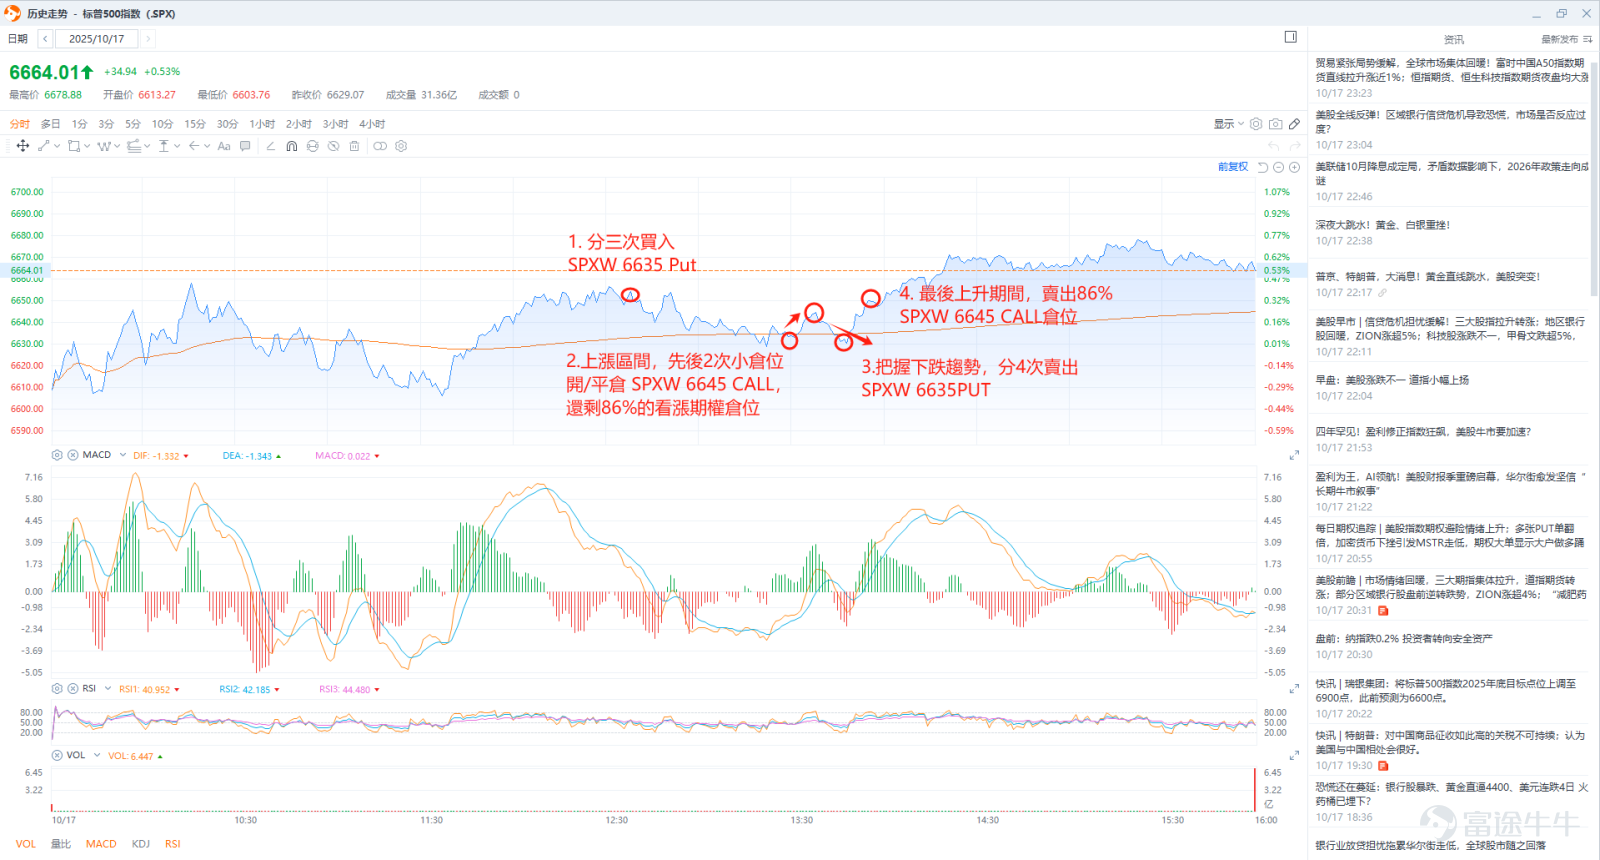Expand the MACD panel to full size

pyautogui.click(x=1294, y=455)
